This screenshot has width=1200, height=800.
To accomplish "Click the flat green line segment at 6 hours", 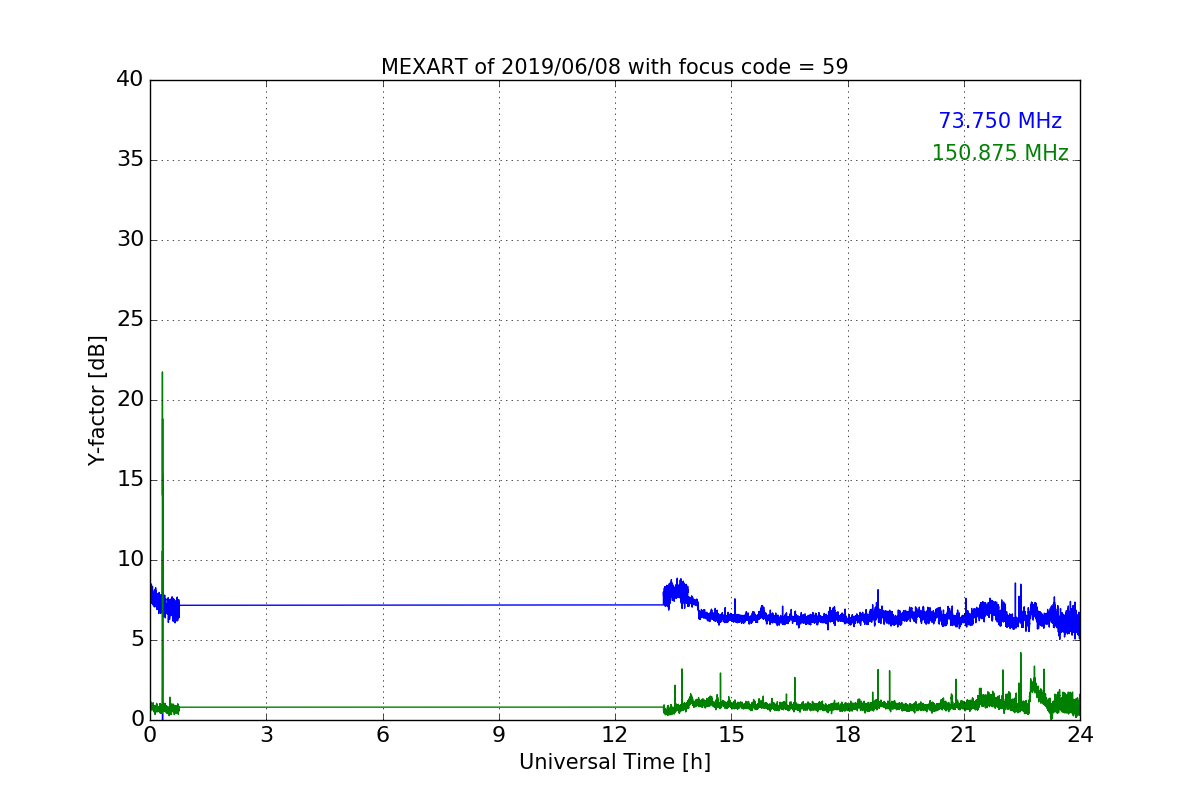I will [382, 707].
